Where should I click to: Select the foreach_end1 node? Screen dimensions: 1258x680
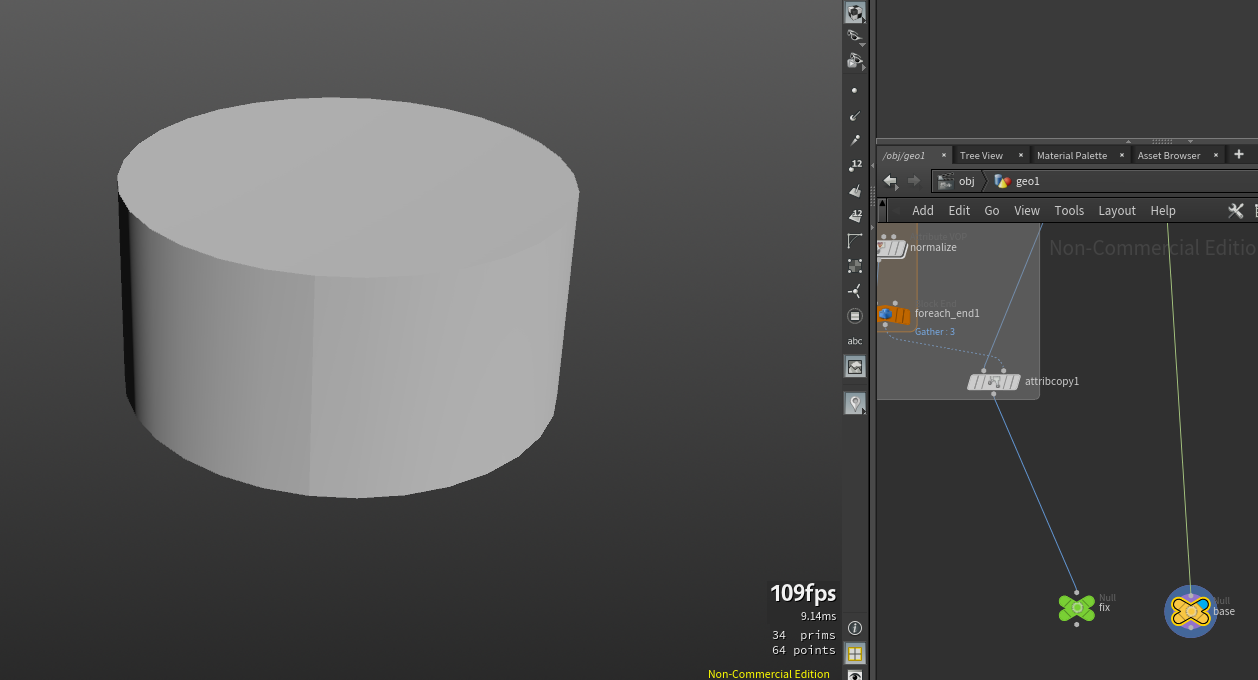tap(895, 314)
